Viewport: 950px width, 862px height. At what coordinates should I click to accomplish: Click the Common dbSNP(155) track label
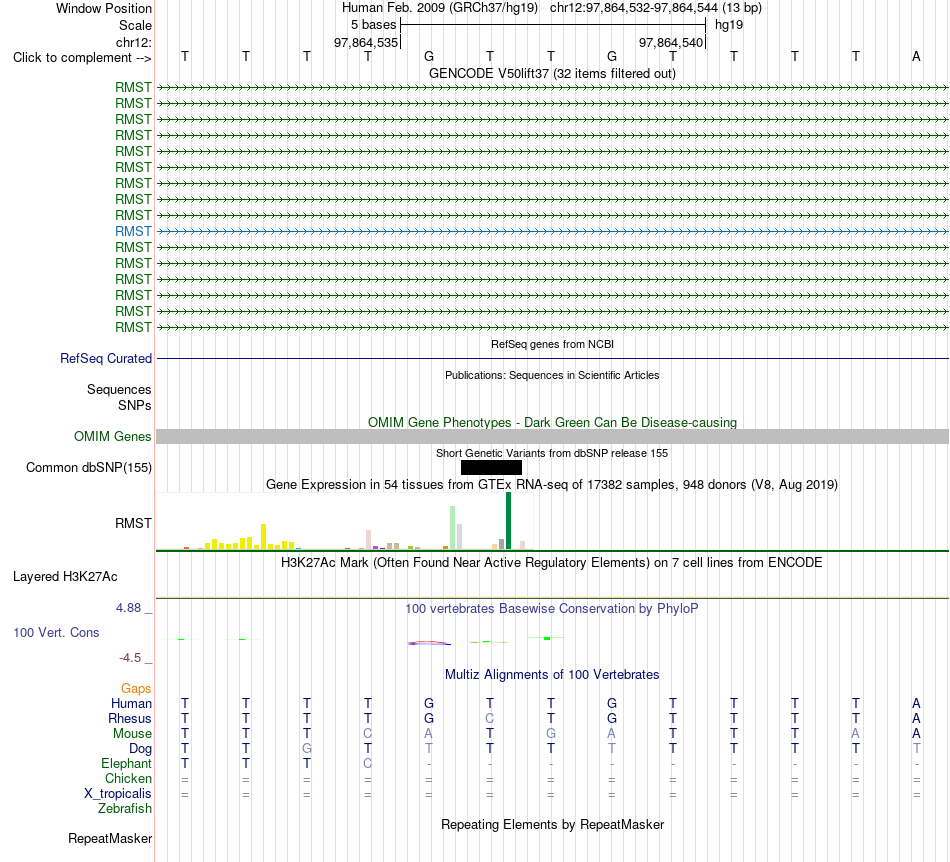(89, 468)
